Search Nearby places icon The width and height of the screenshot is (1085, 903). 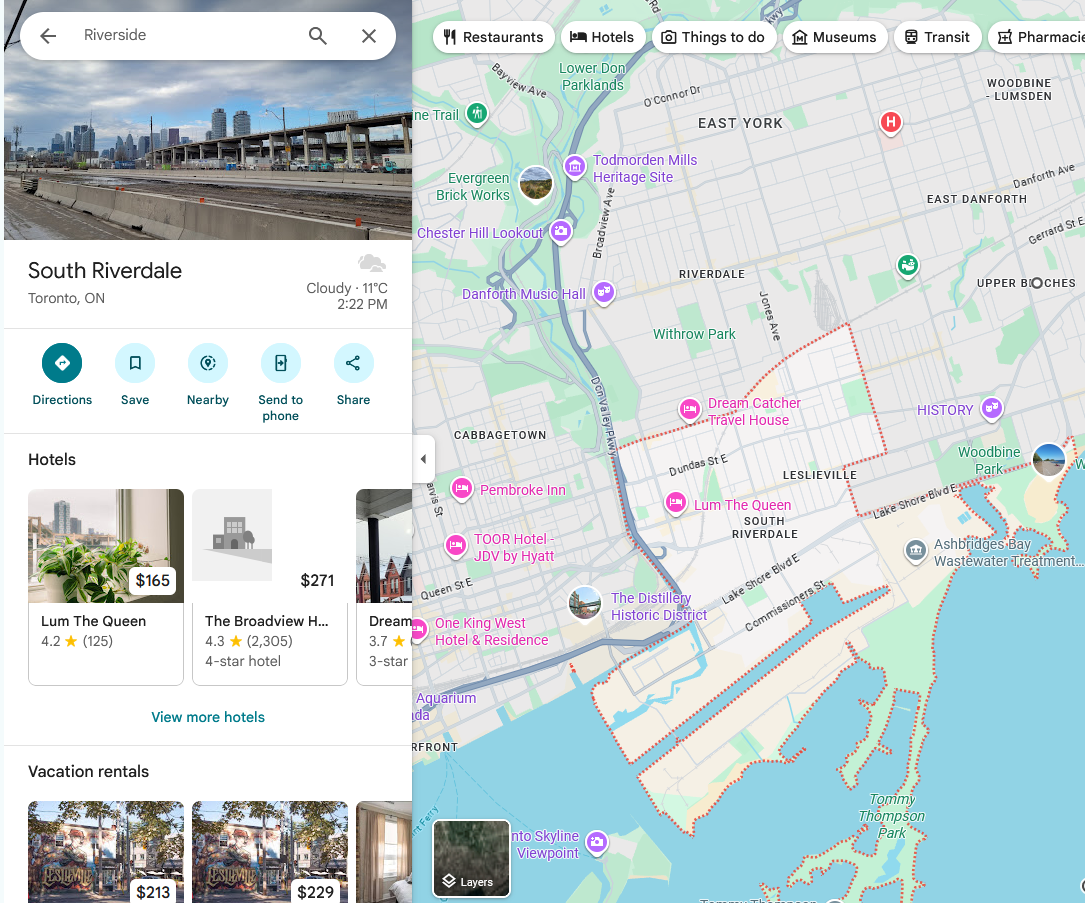[x=208, y=364]
